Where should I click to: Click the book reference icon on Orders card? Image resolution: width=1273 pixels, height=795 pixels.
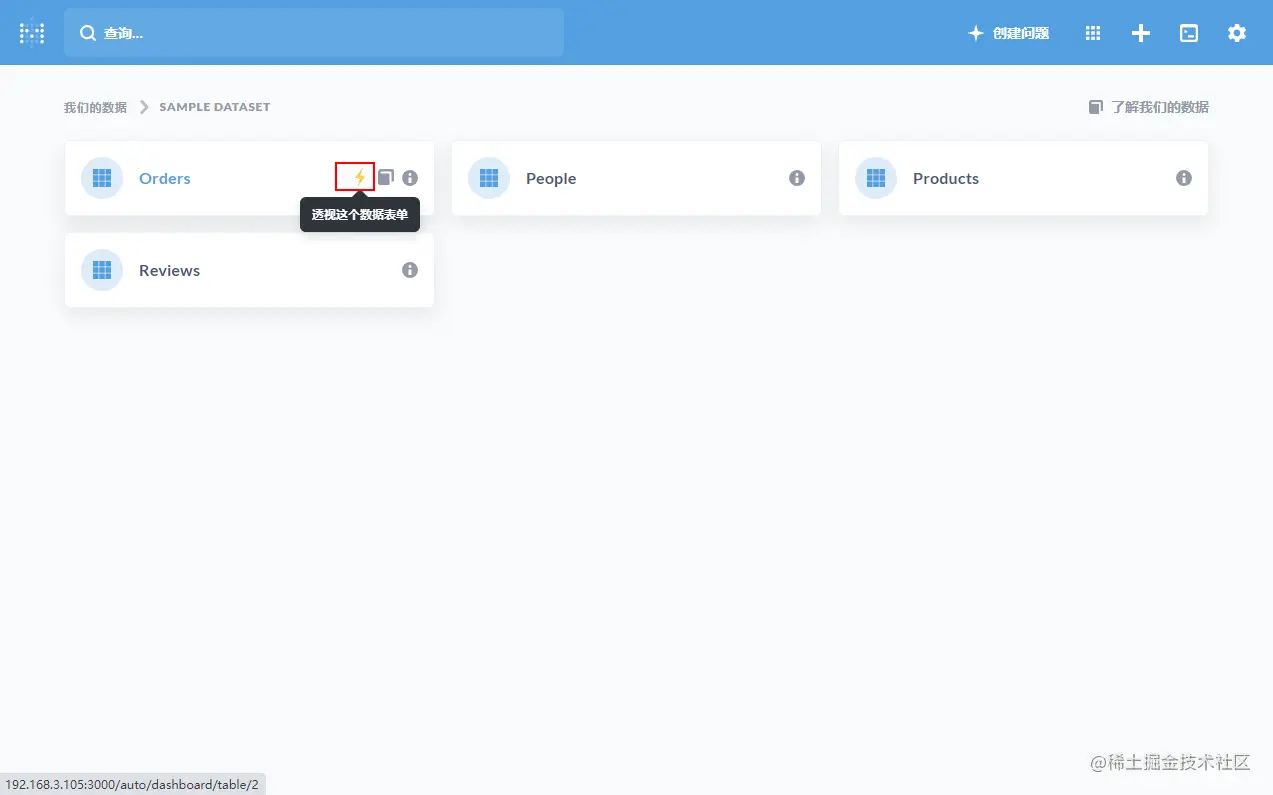(386, 177)
